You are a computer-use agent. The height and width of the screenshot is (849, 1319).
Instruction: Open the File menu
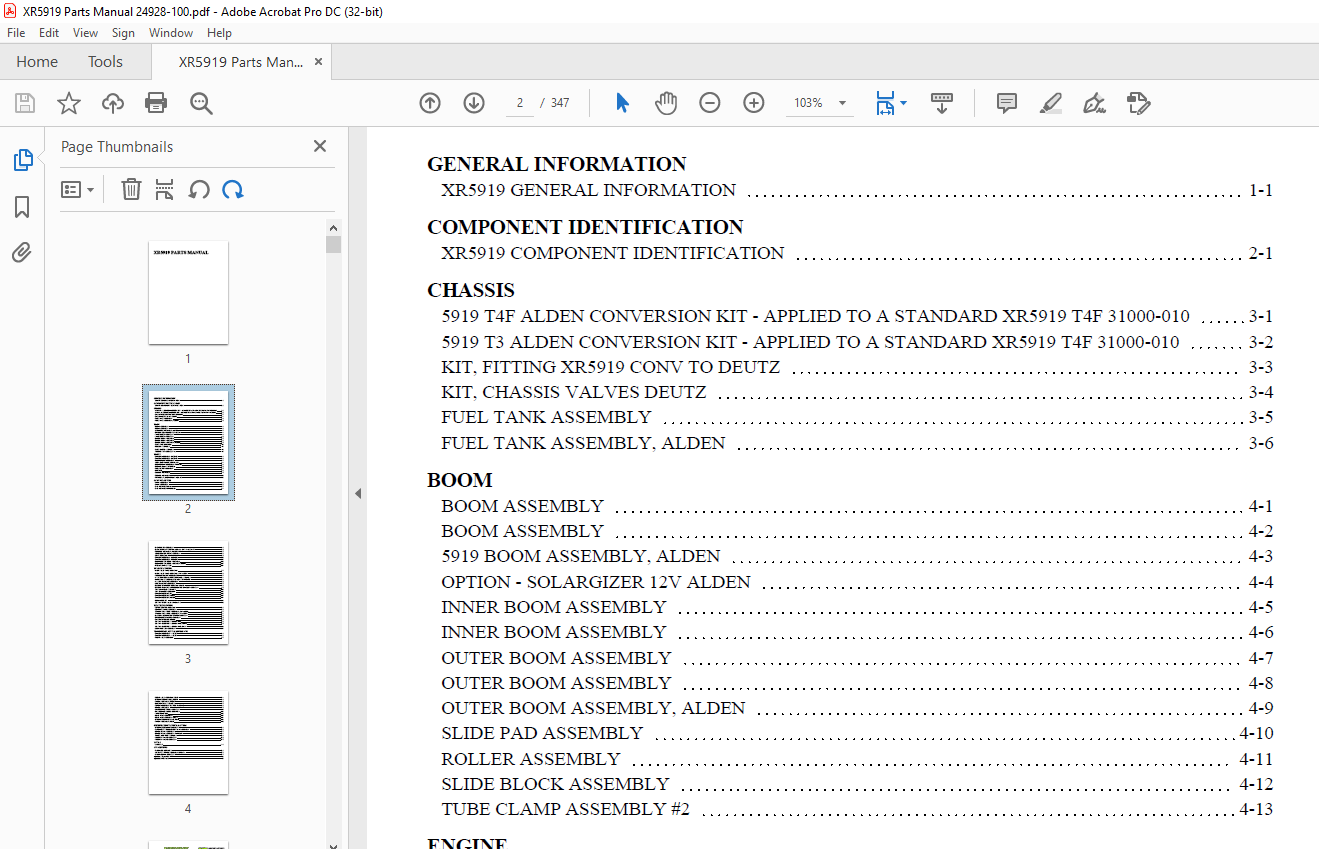click(16, 33)
